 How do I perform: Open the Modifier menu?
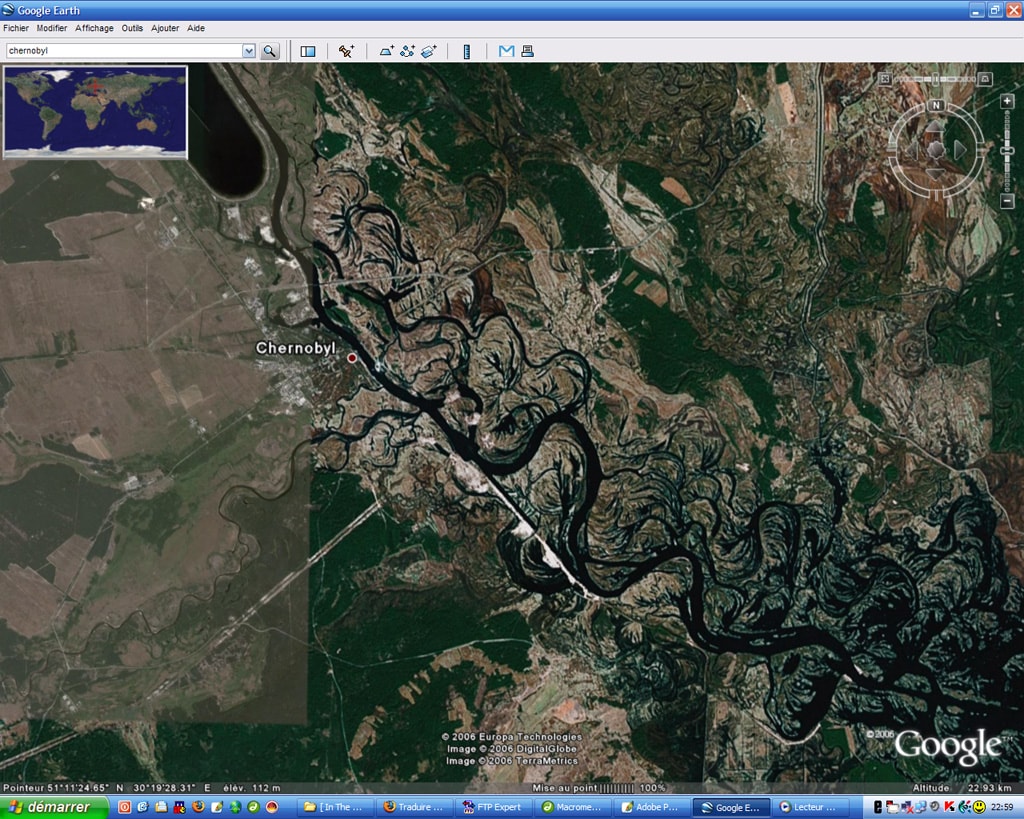[x=52, y=28]
